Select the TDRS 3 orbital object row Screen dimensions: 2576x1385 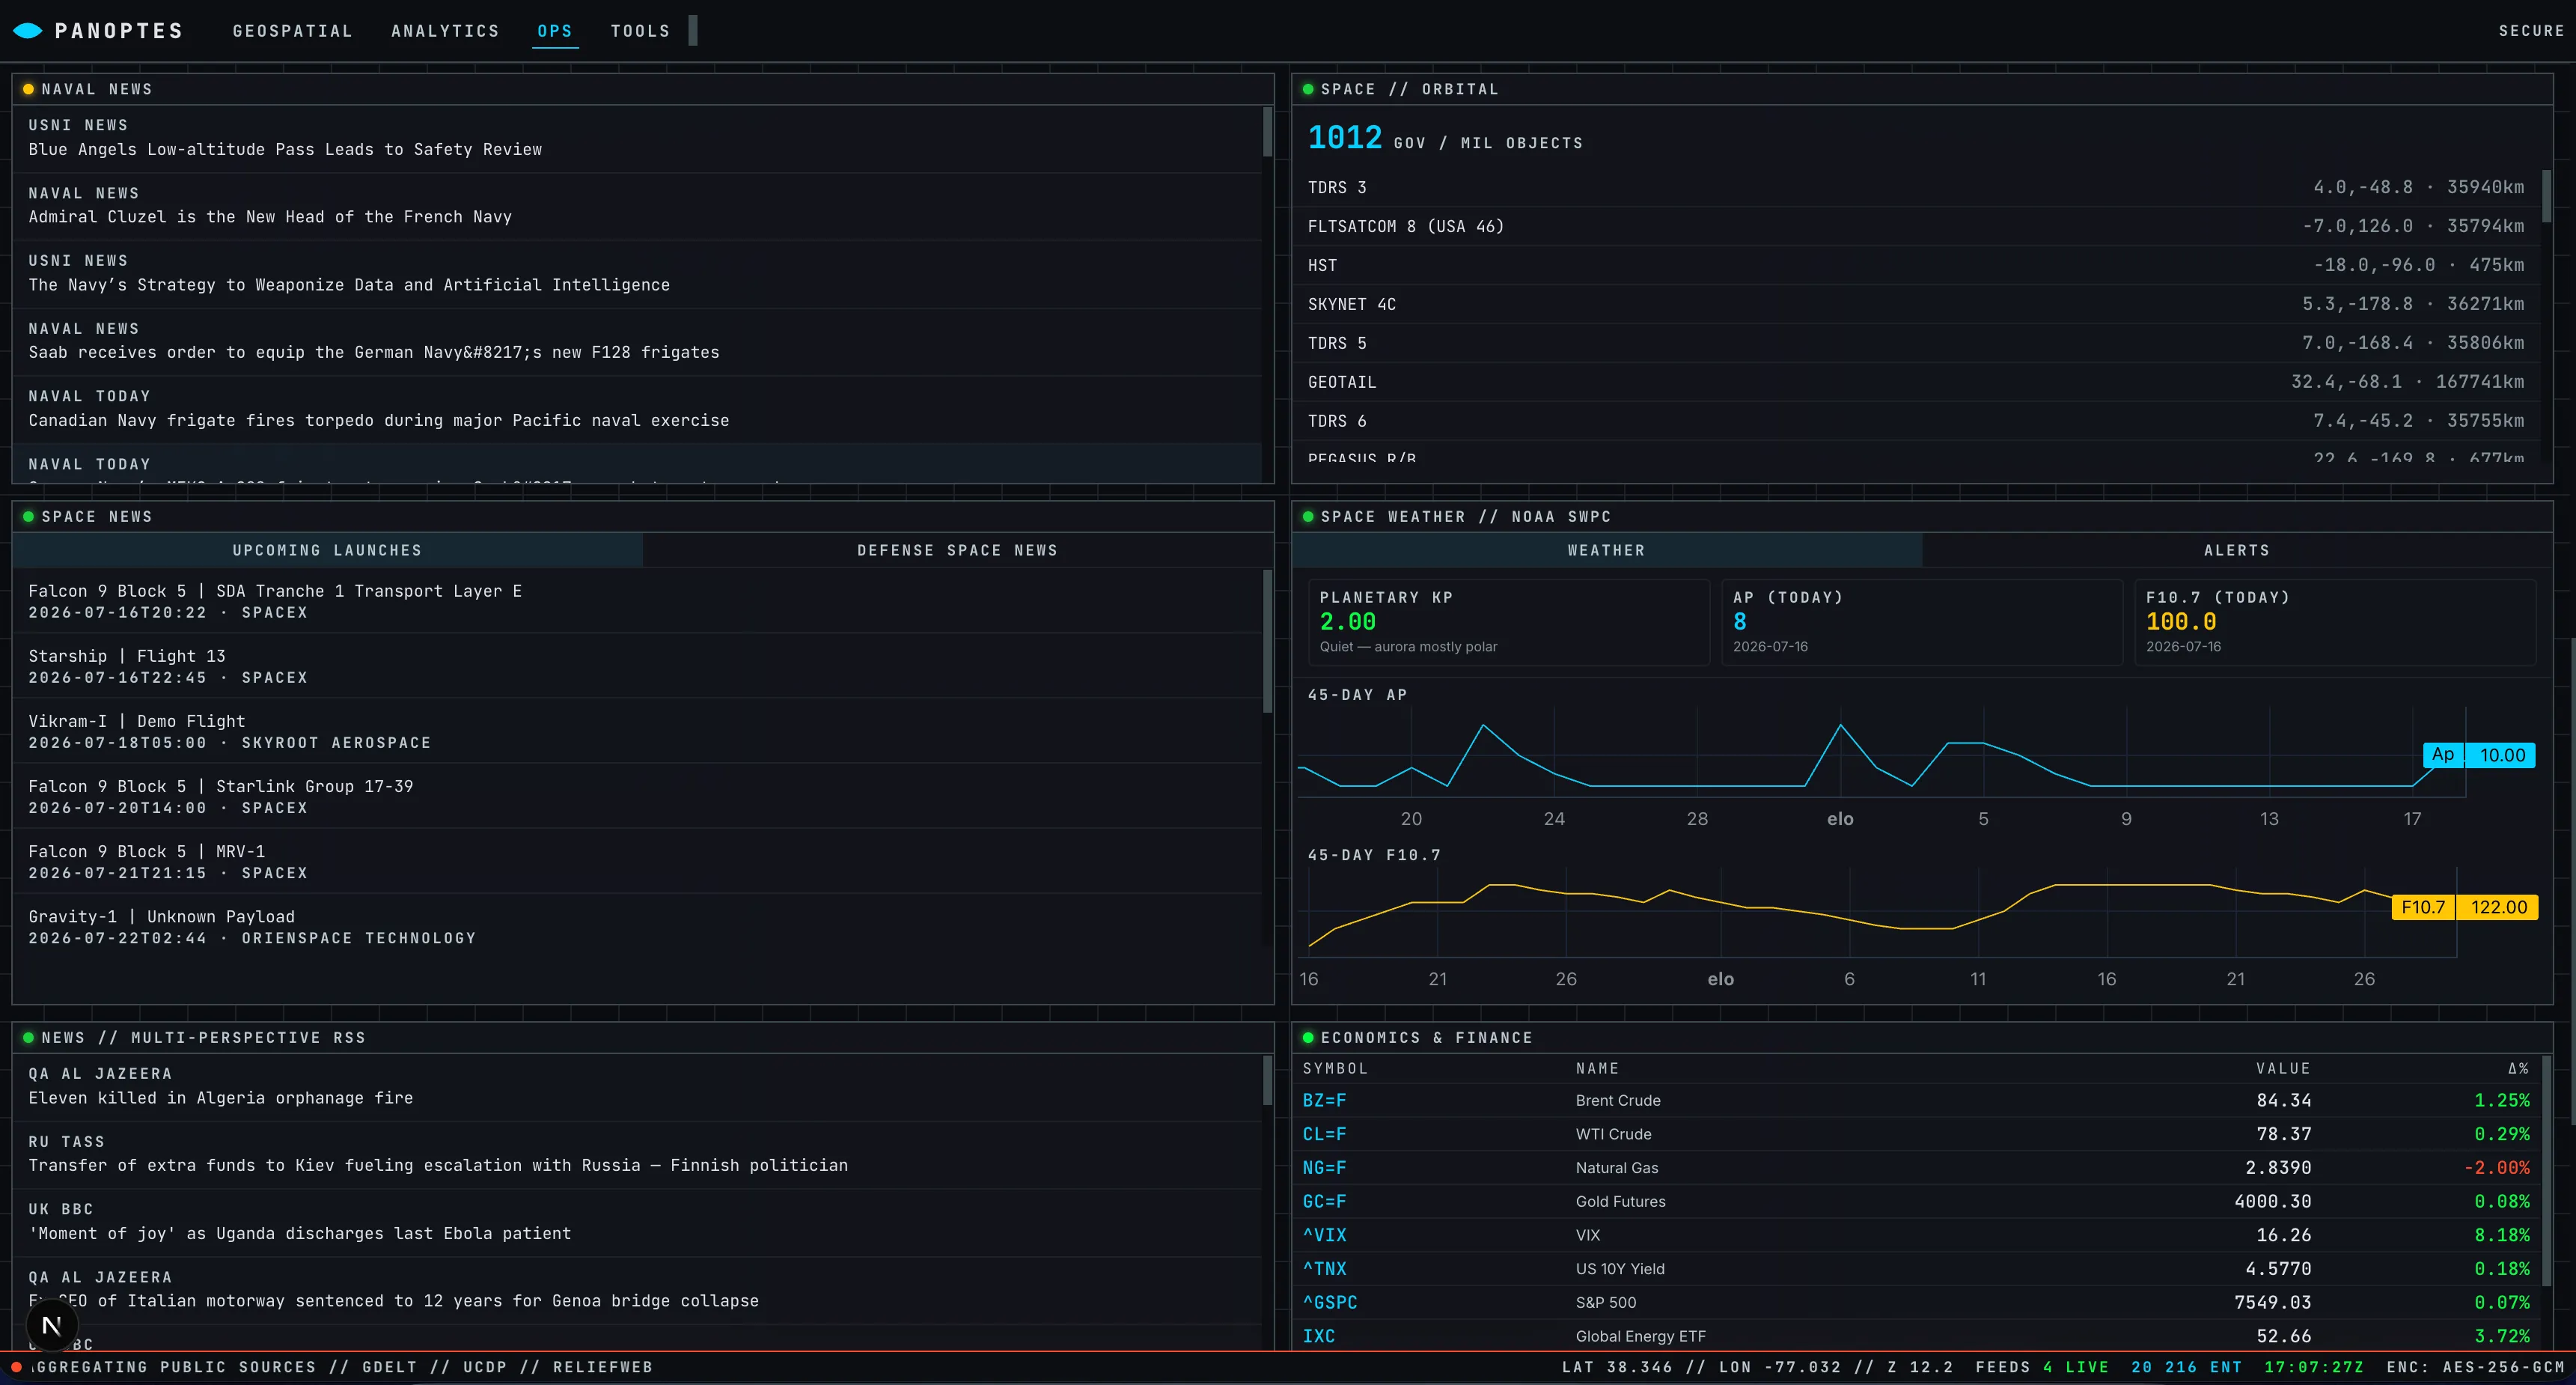point(1916,187)
